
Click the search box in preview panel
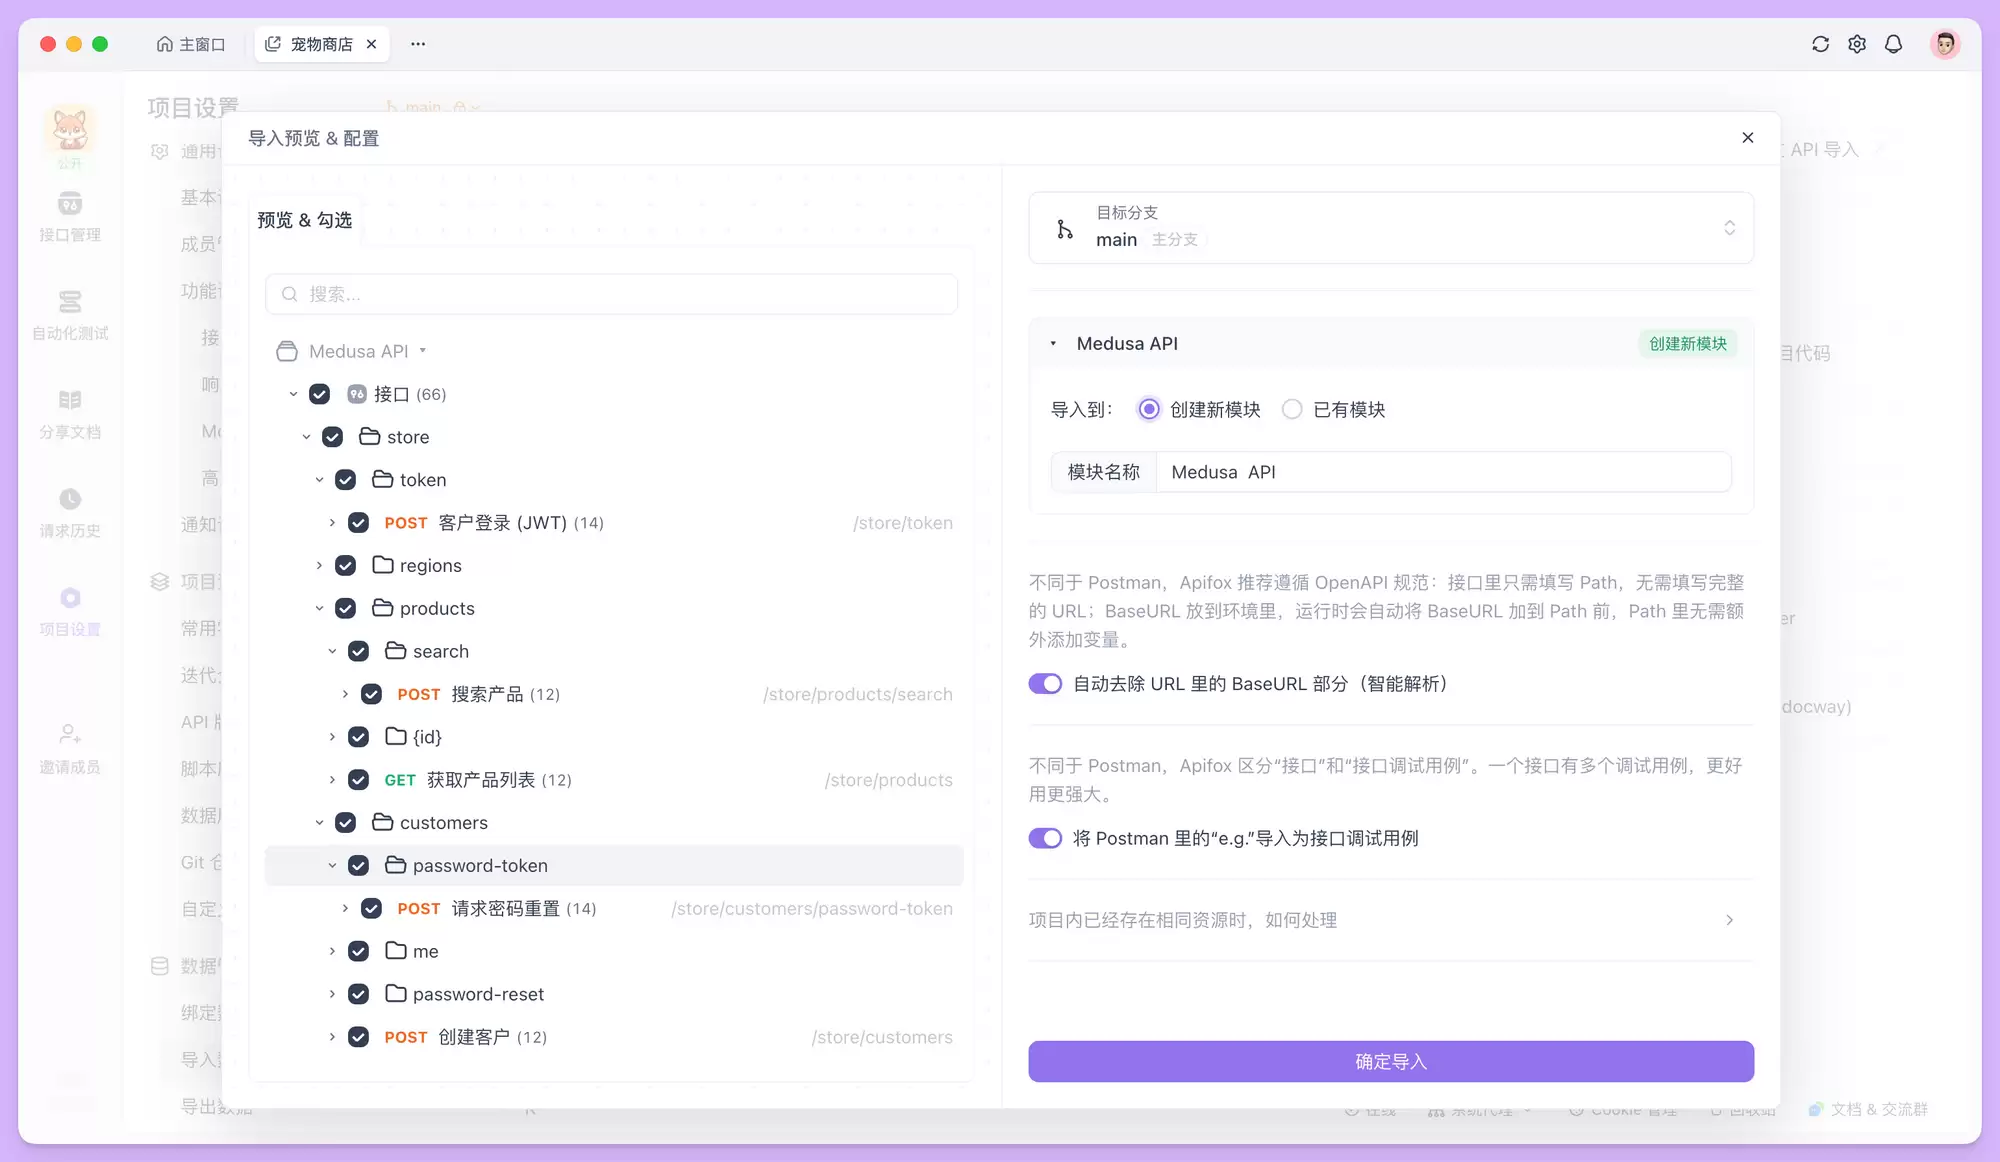tap(611, 294)
